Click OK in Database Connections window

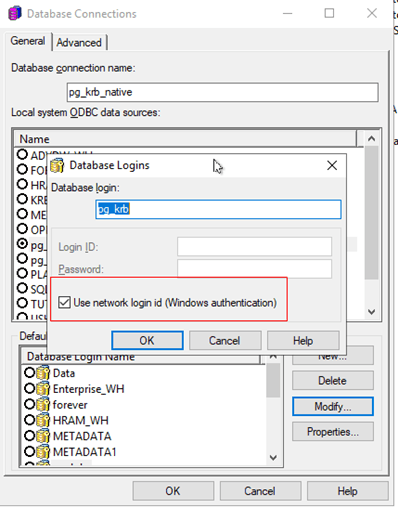pyautogui.click(x=173, y=491)
